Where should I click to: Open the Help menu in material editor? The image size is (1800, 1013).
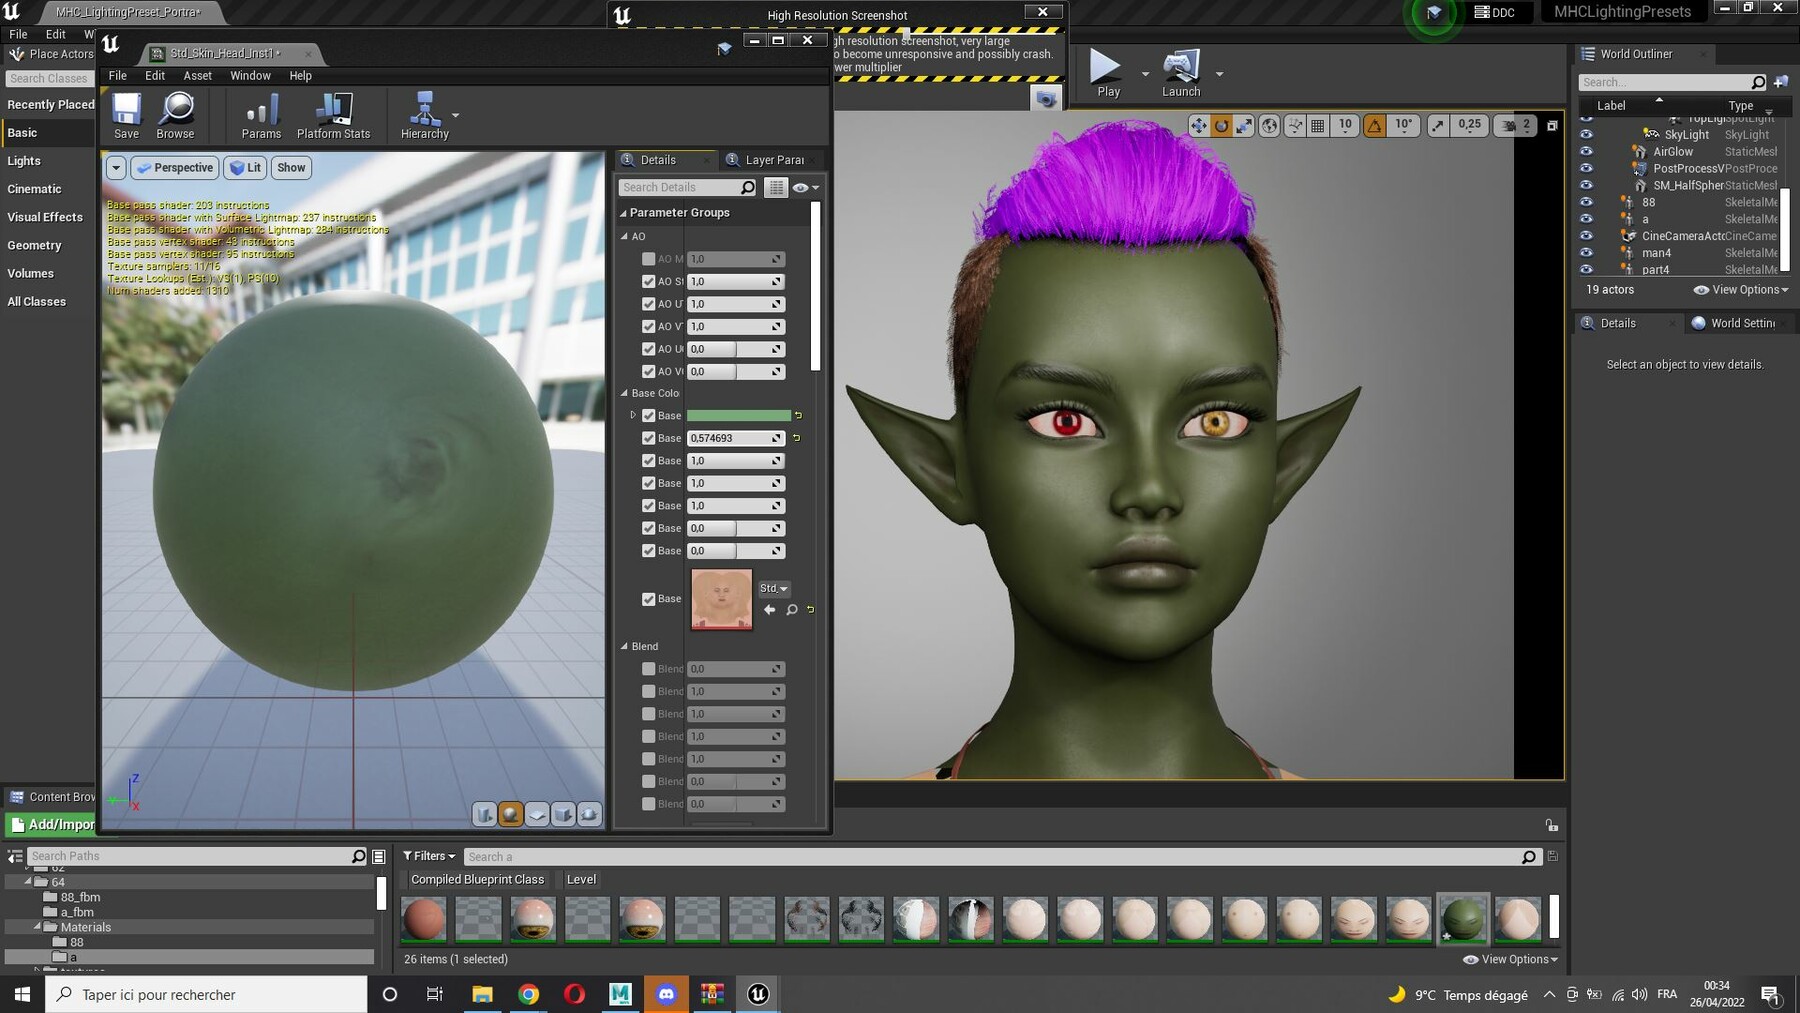[x=300, y=76]
